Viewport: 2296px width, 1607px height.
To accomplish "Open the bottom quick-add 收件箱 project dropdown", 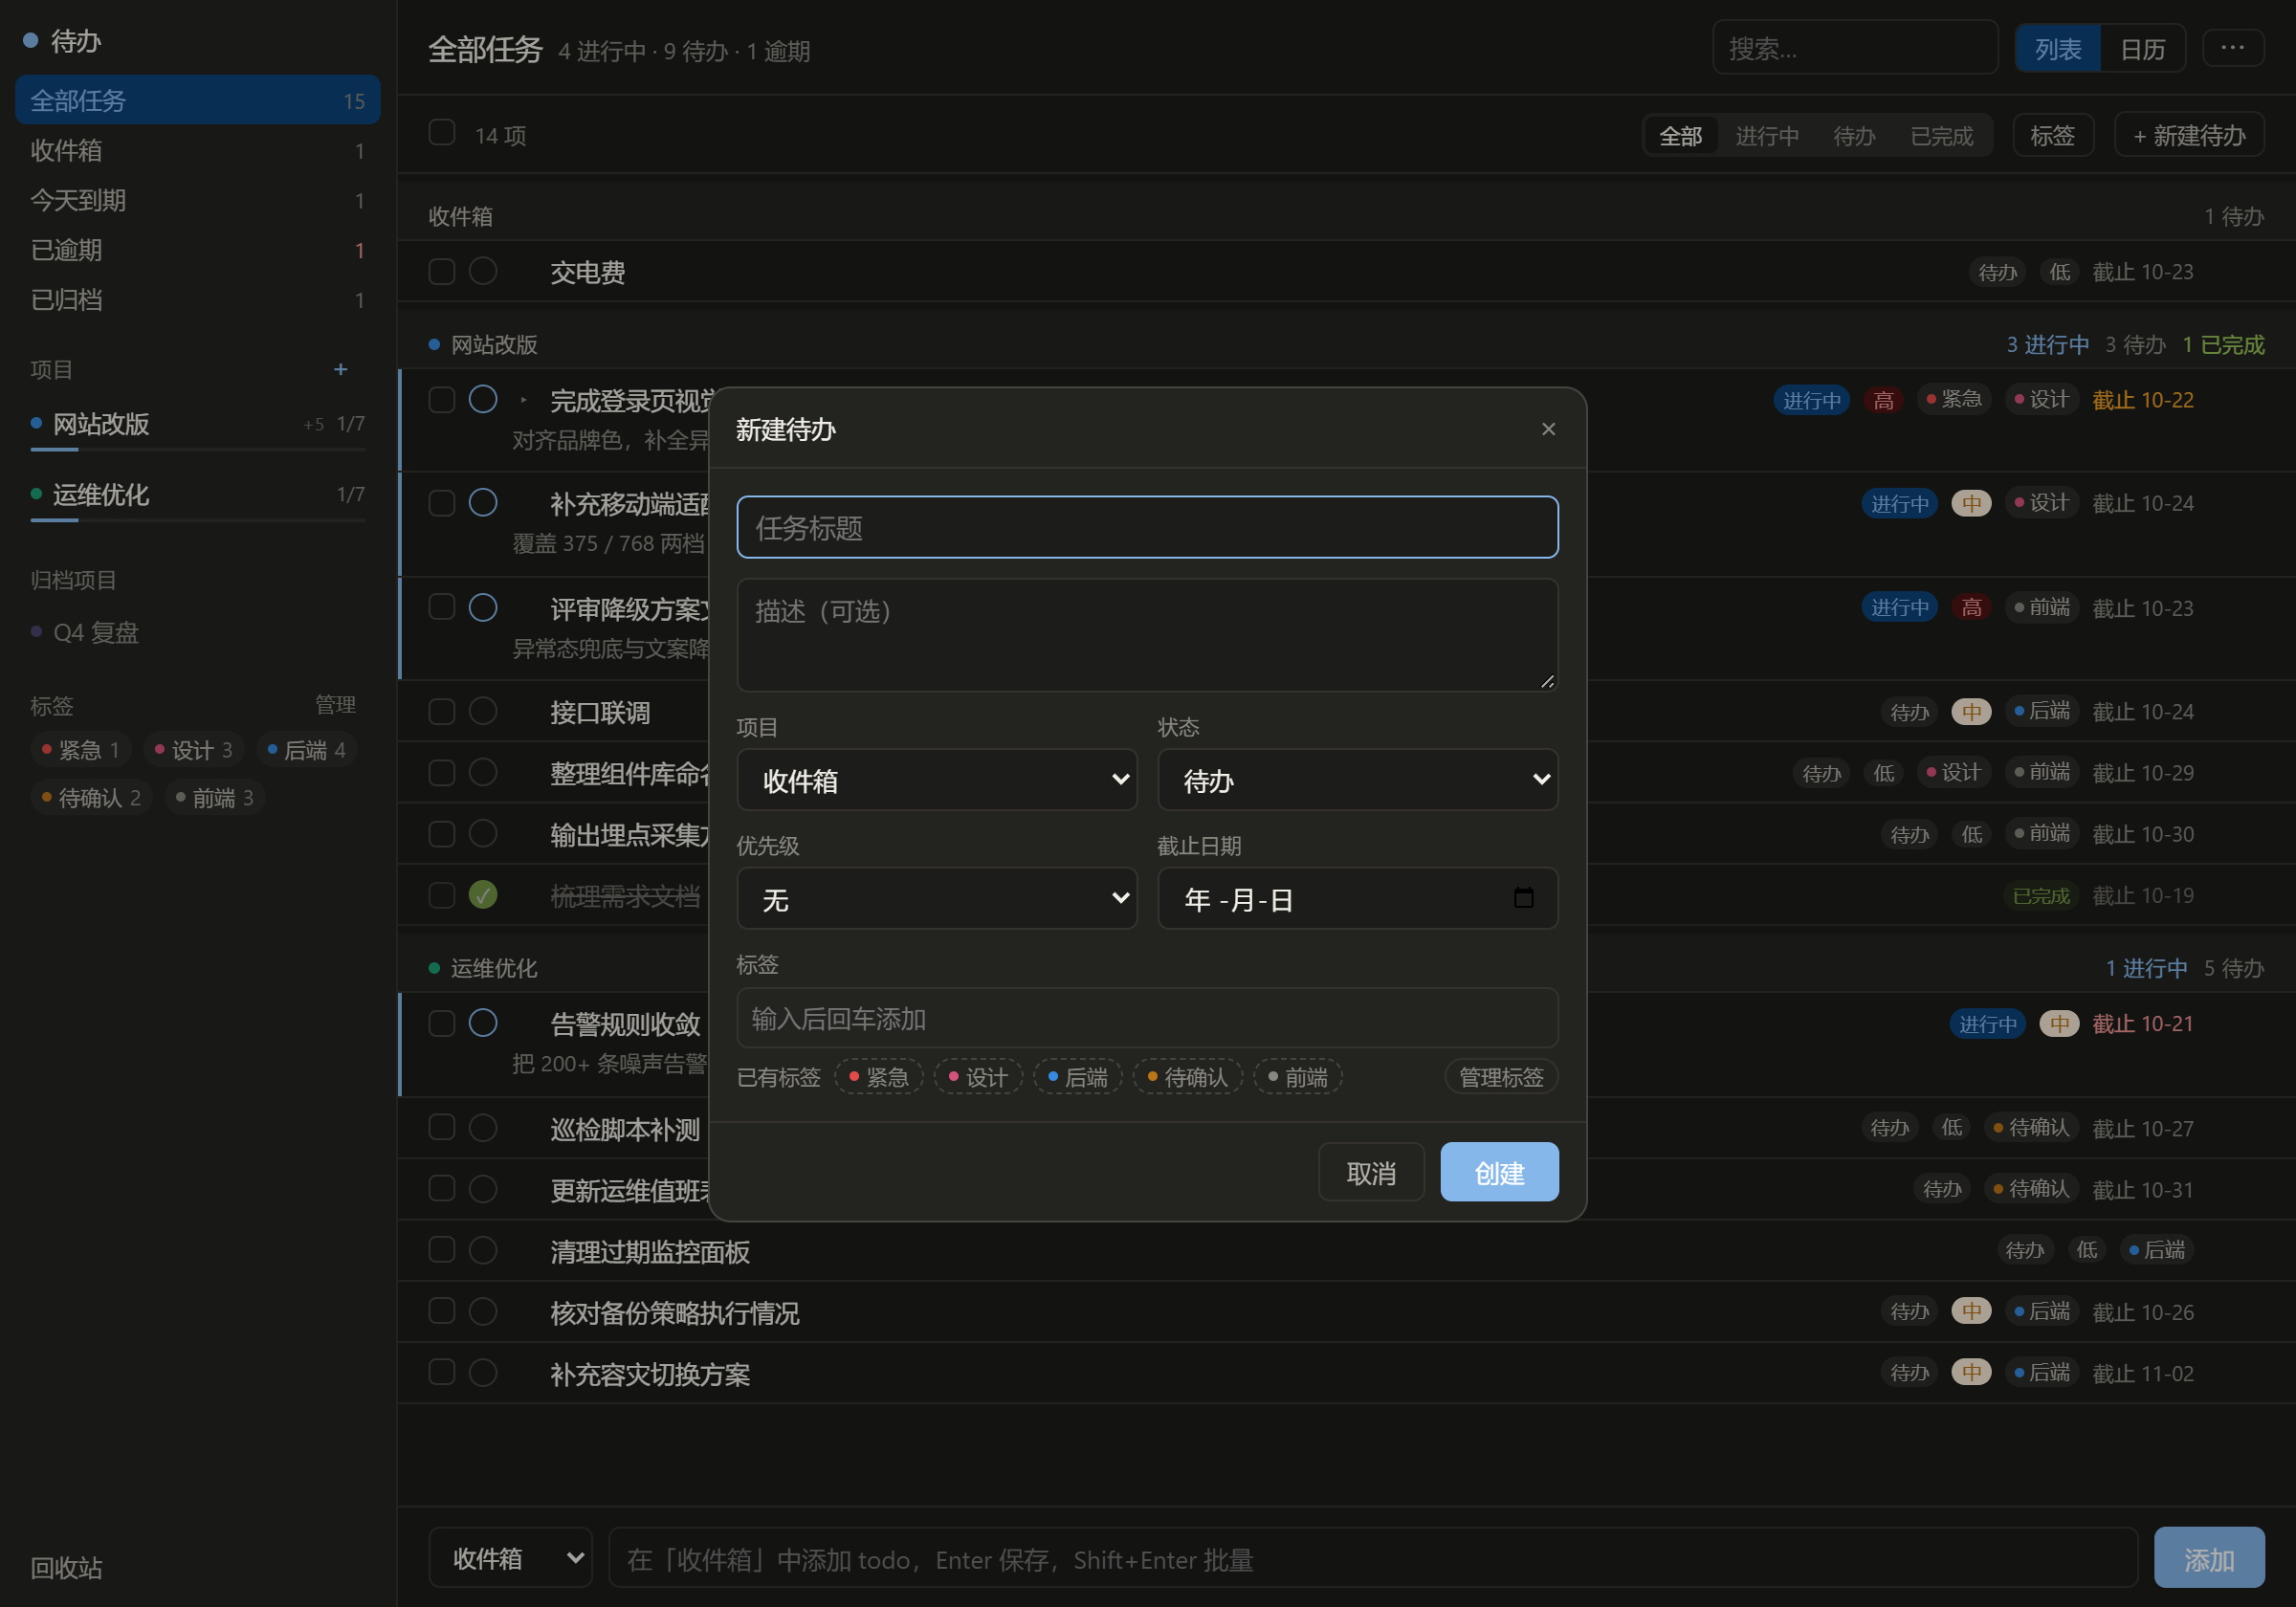I will click(511, 1558).
